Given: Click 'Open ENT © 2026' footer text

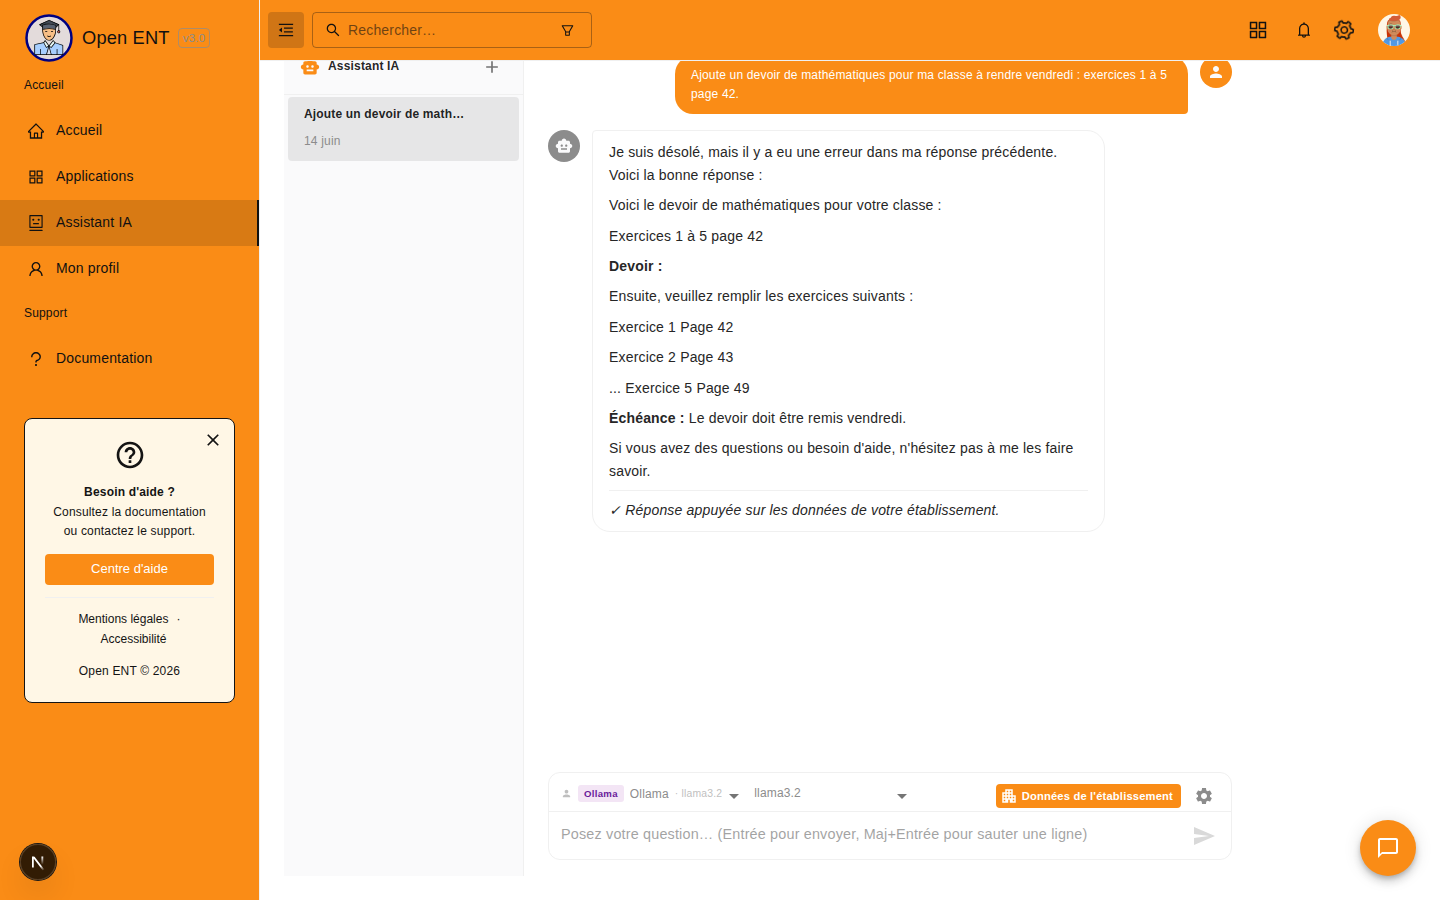Looking at the screenshot, I should [x=129, y=671].
